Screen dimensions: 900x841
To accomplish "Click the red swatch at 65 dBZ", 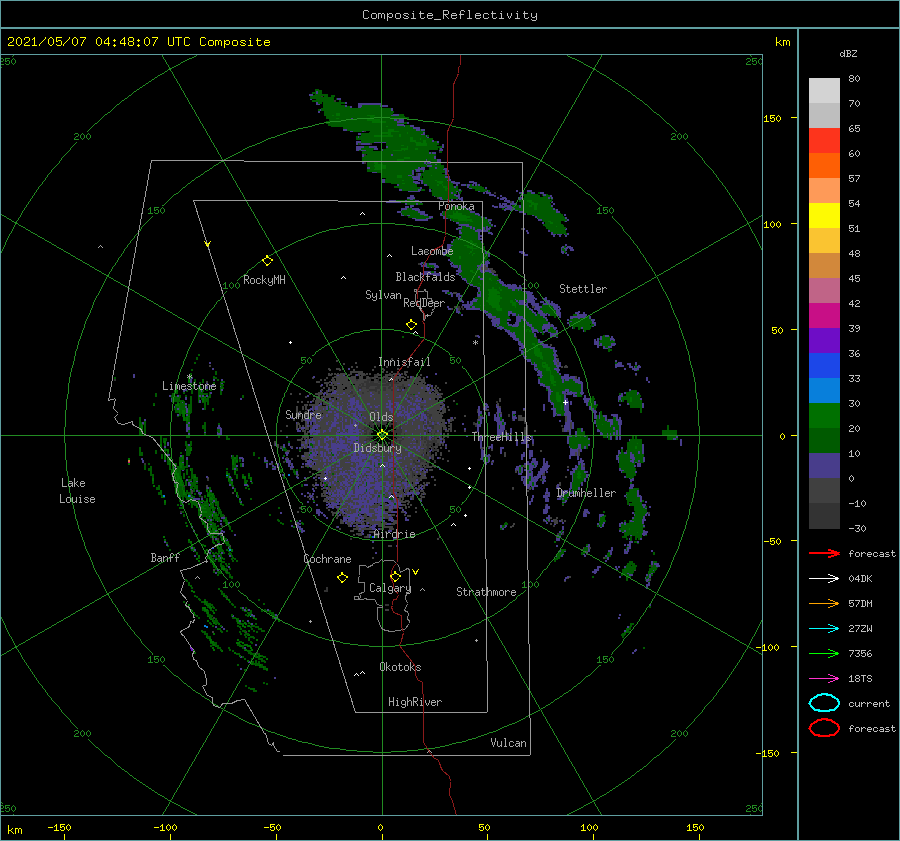I will (x=824, y=140).
